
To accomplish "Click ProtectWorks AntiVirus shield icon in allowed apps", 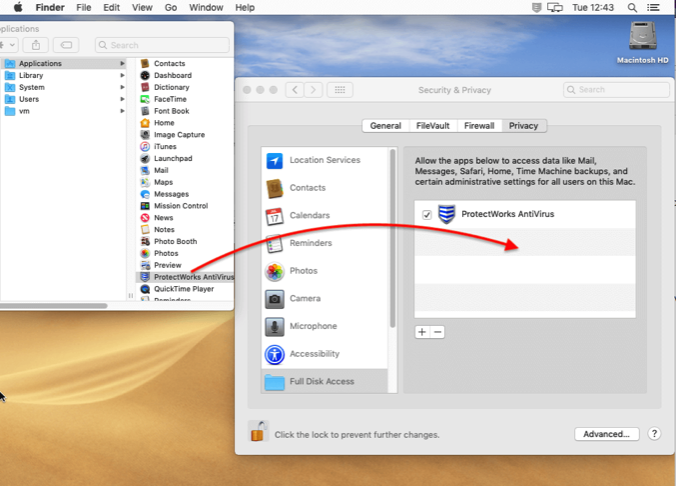I will (x=447, y=214).
